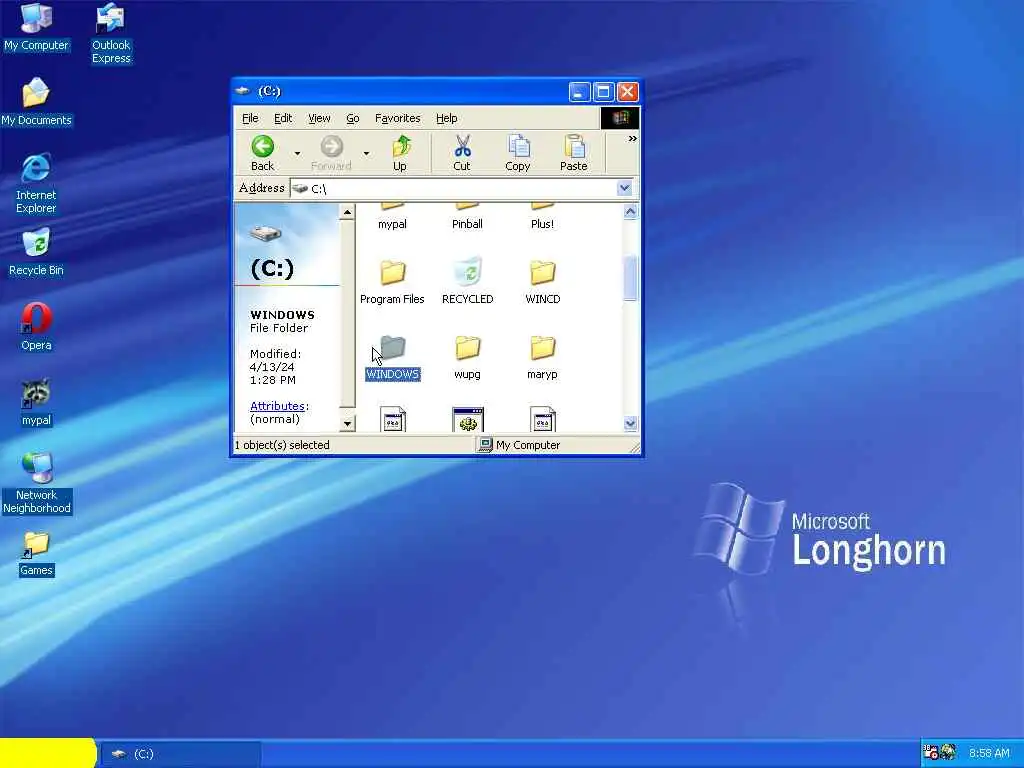Click the (C:) taskbar button
Image resolution: width=1024 pixels, height=768 pixels.
click(x=181, y=754)
